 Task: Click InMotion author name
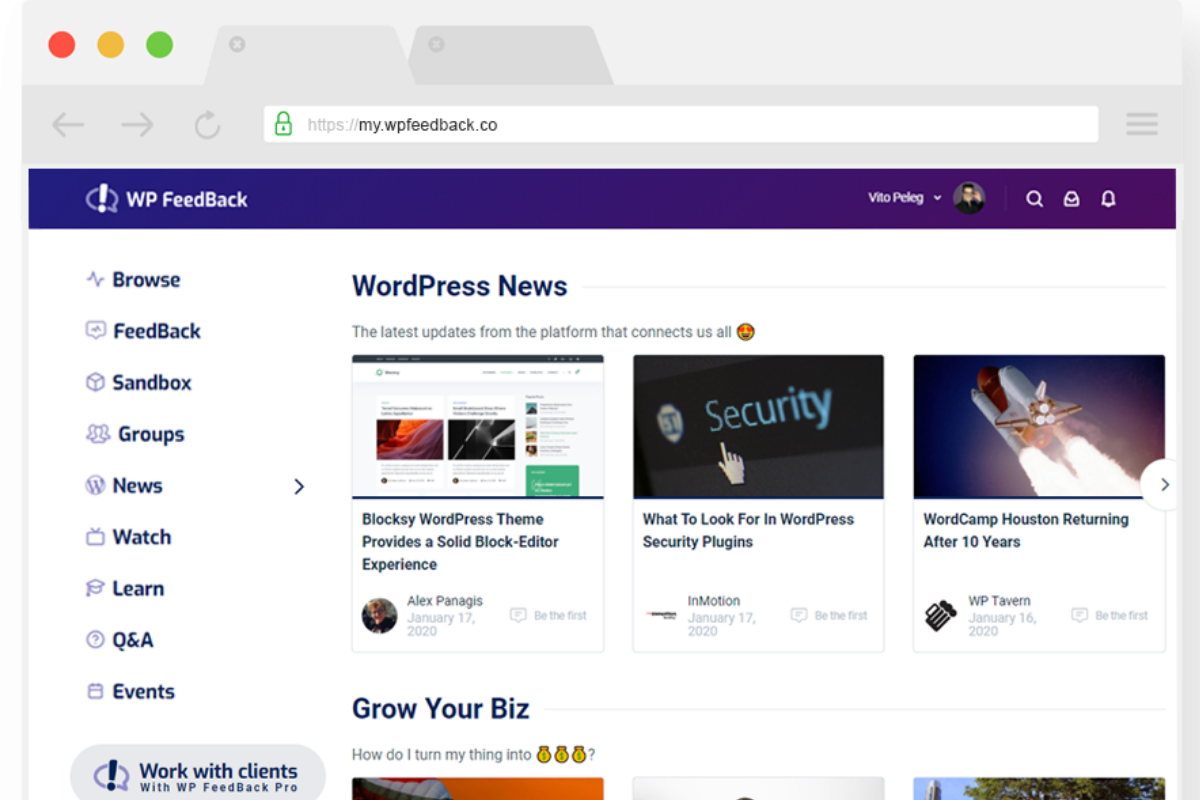tap(714, 601)
